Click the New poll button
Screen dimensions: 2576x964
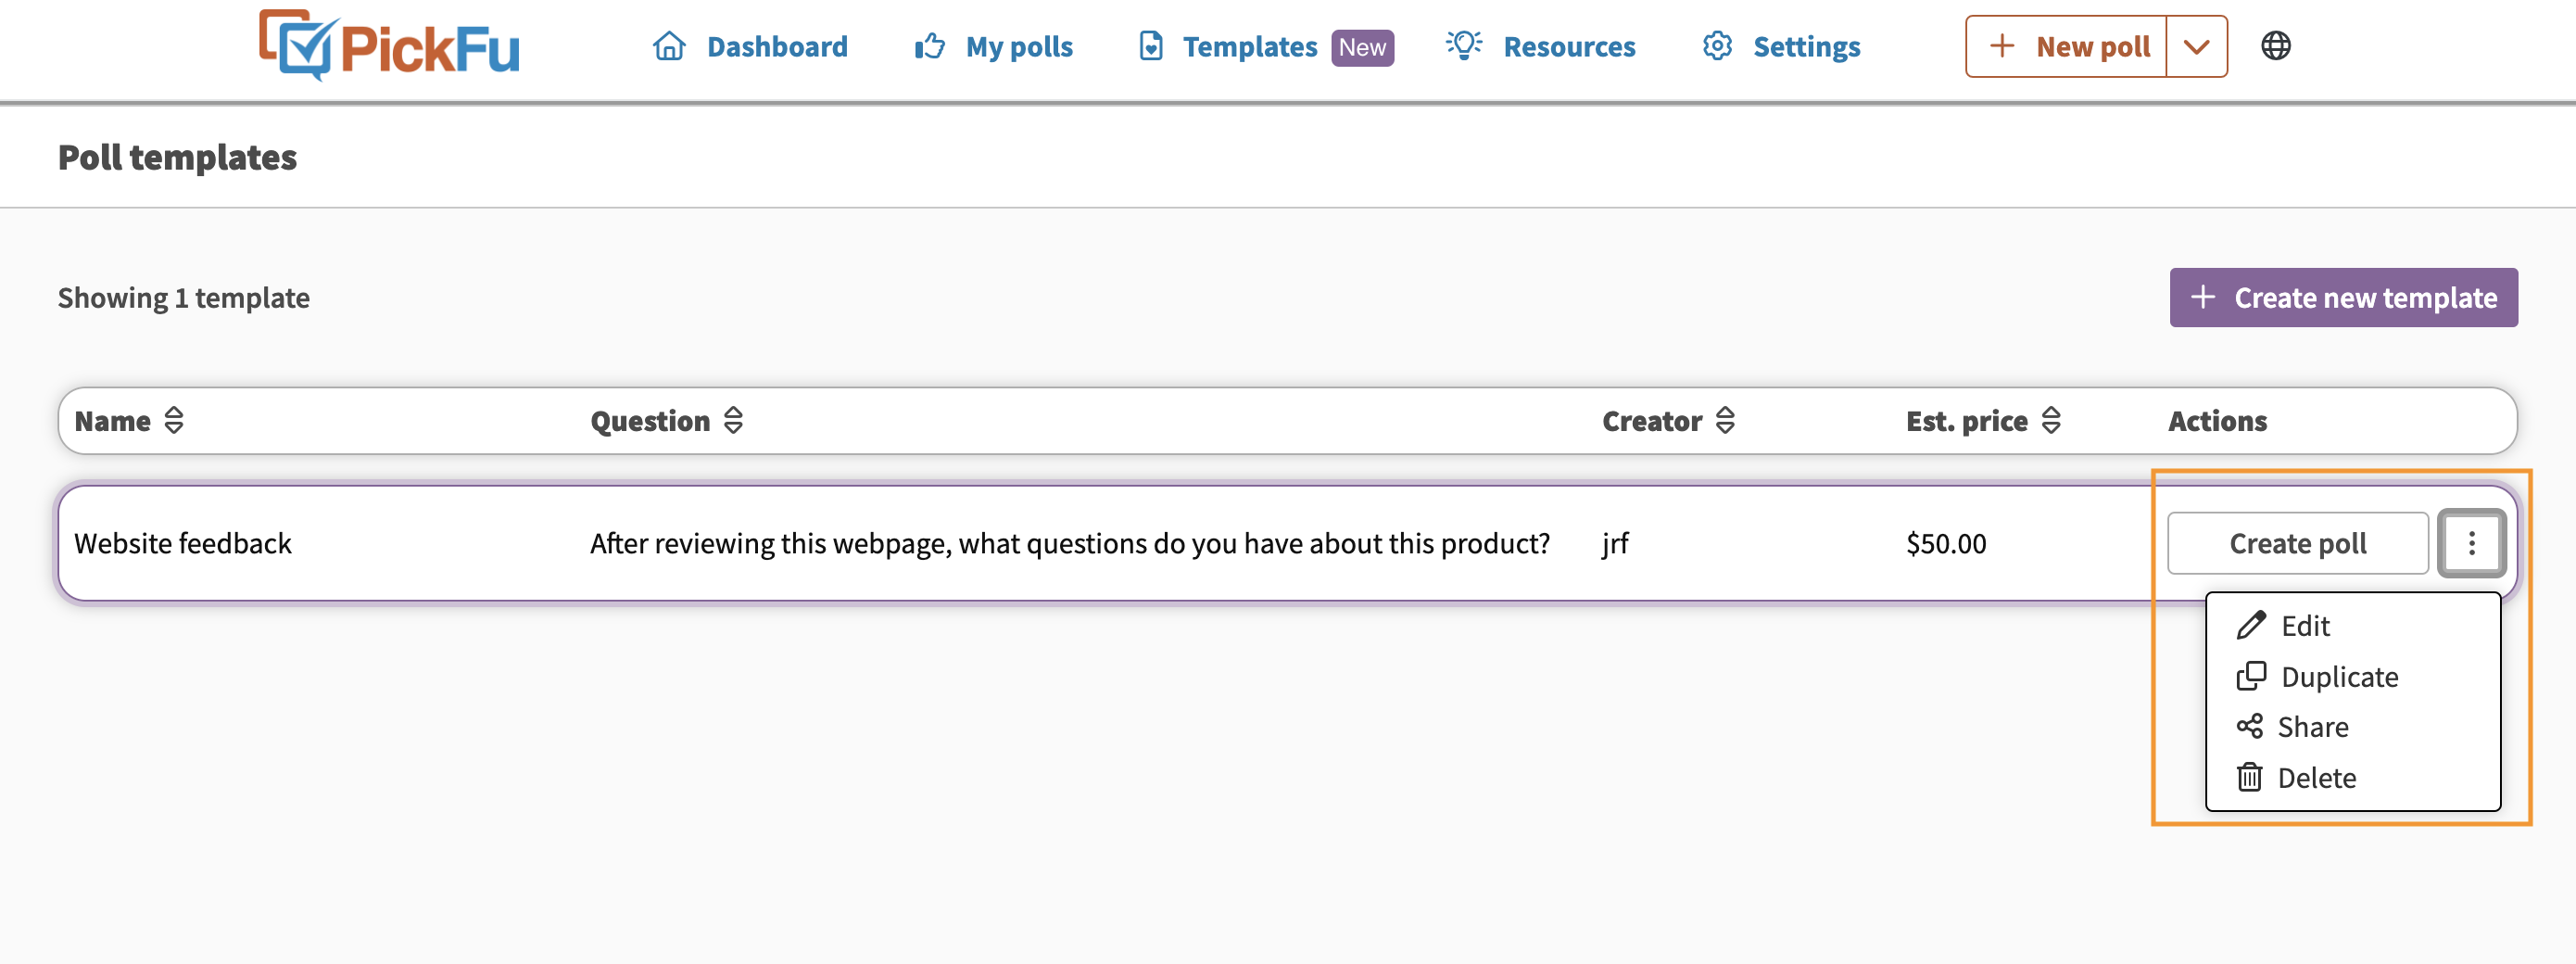pos(2066,46)
